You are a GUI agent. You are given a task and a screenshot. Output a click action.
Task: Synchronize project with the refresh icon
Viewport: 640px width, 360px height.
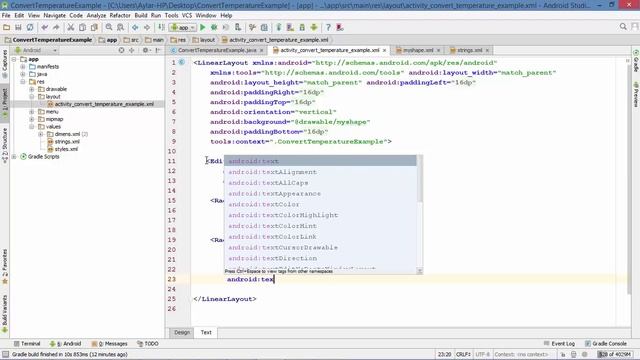pyautogui.click(x=30, y=27)
